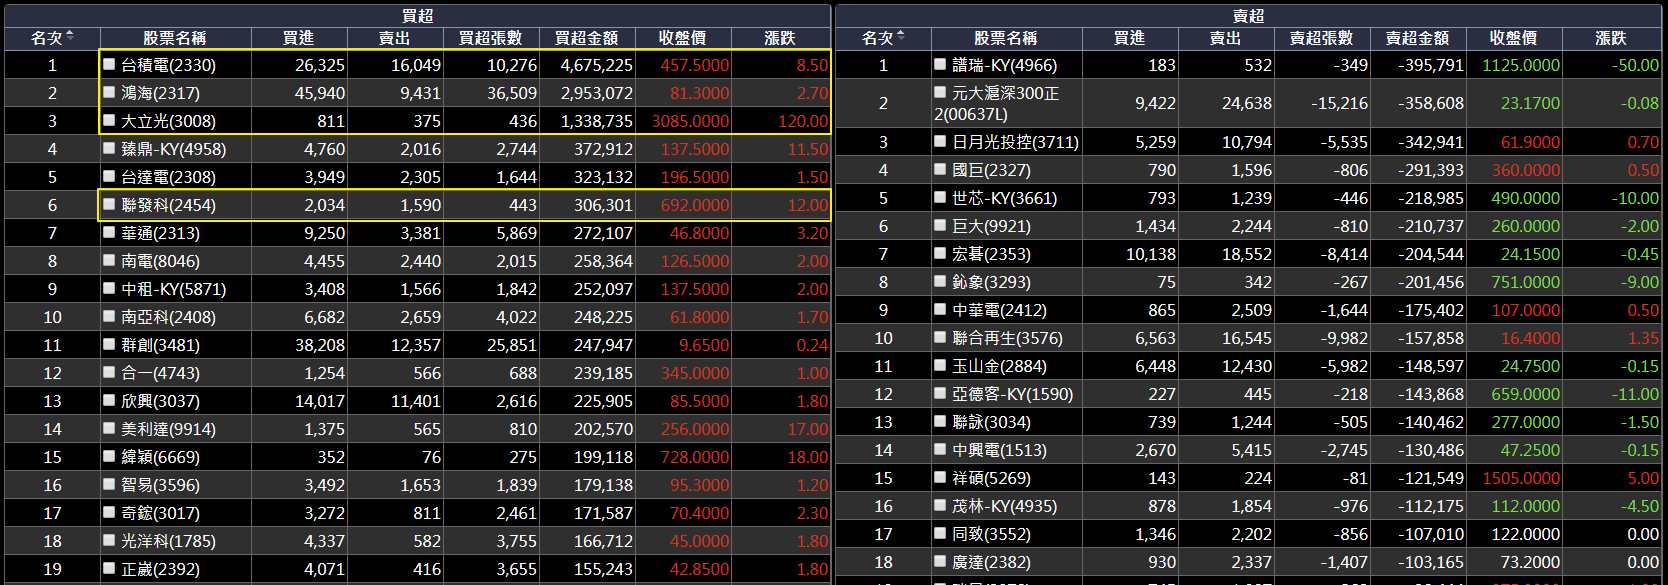Click 漲跌 header in buy-over table
This screenshot has height=585, width=1668.
780,38
